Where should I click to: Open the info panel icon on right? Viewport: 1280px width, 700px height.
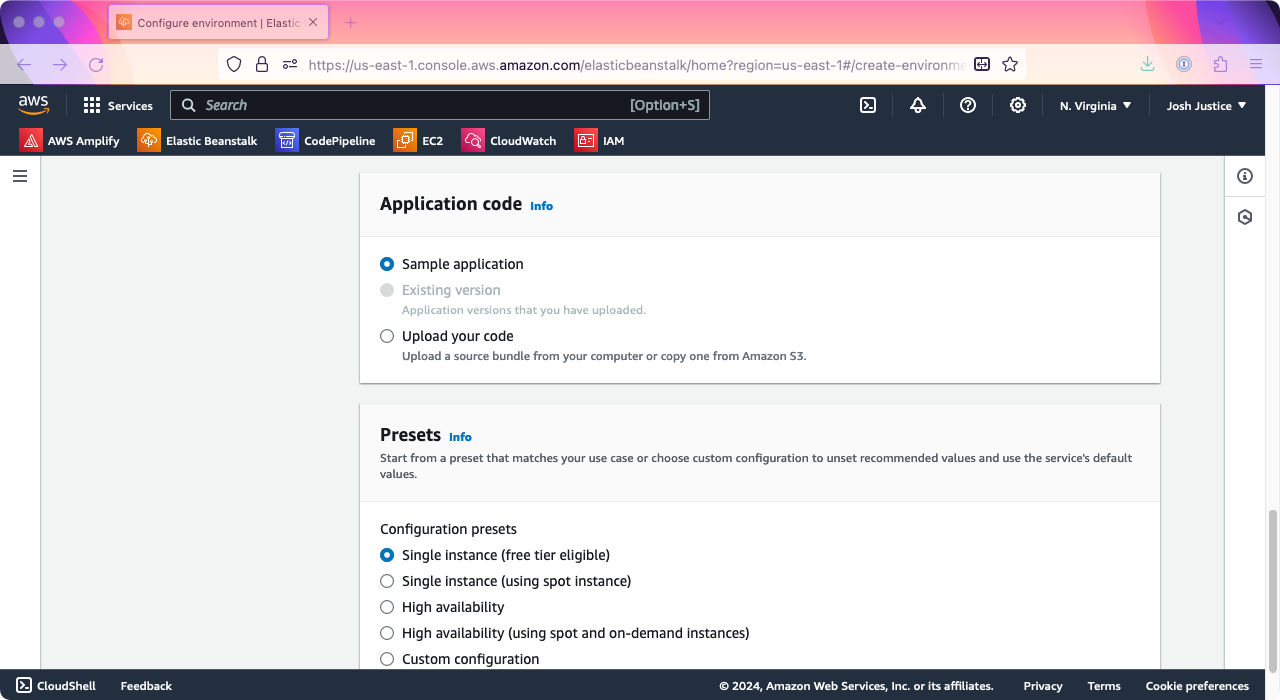tap(1245, 176)
